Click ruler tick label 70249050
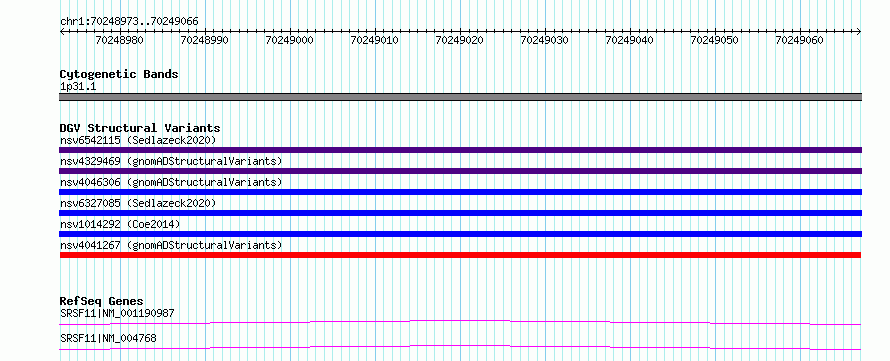The height and width of the screenshot is (361, 890). click(715, 40)
